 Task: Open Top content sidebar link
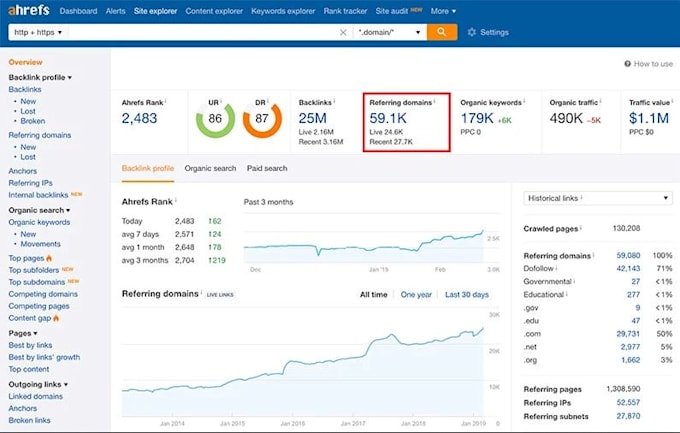coord(29,369)
